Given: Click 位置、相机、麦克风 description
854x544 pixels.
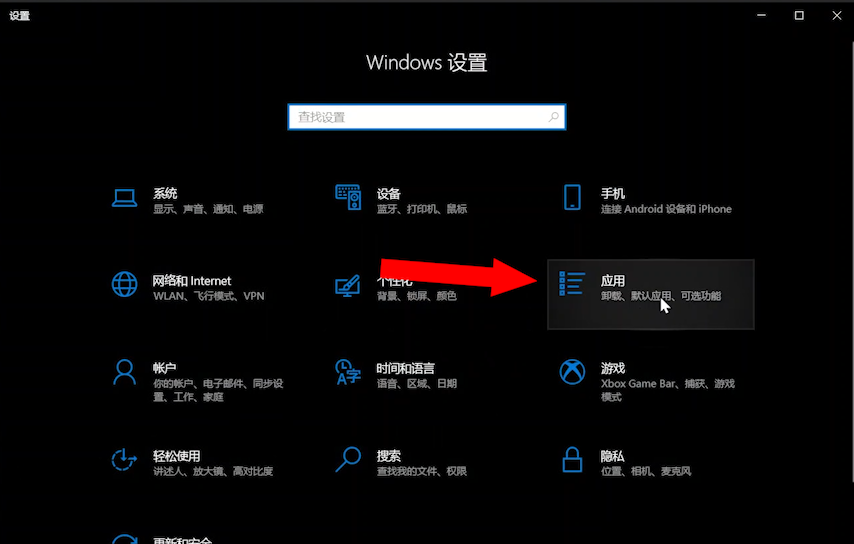Looking at the screenshot, I should click(x=646, y=472).
